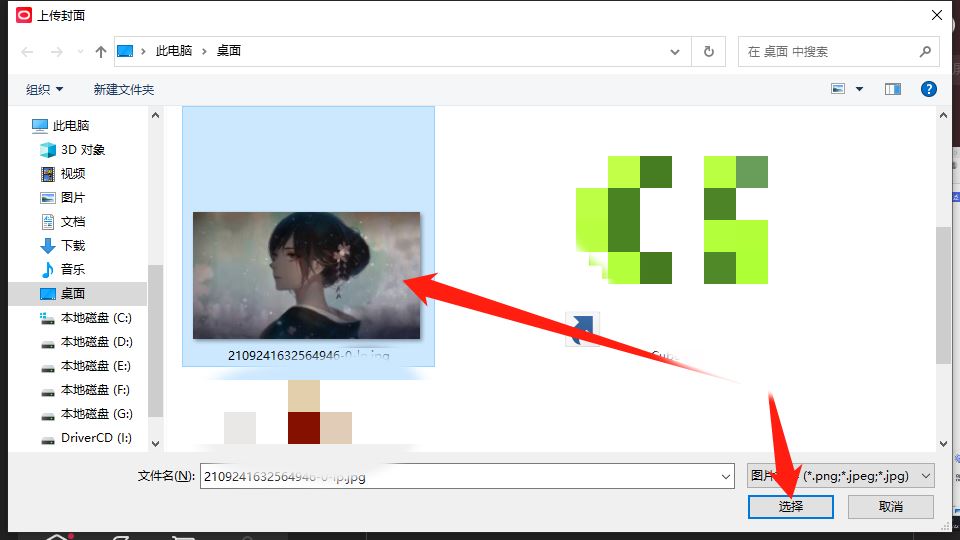This screenshot has width=960, height=540.
Task: Click the 音乐 note icon
Action: pyautogui.click(x=48, y=270)
